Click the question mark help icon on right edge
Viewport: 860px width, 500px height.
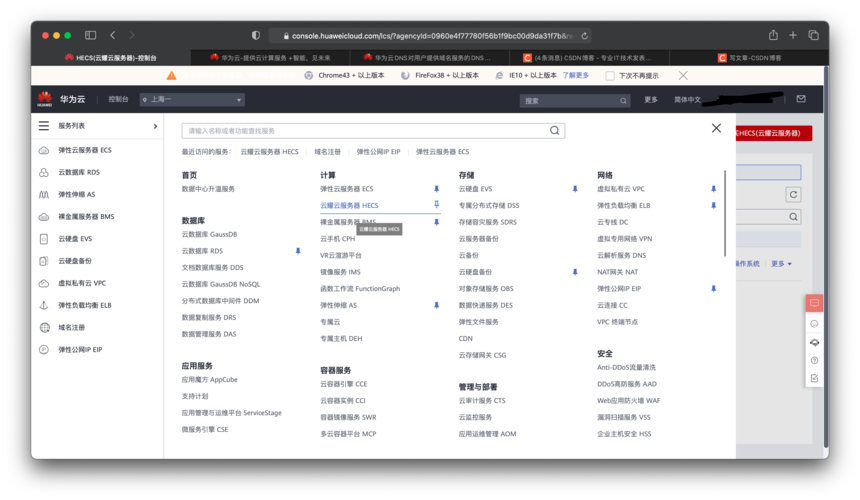coord(814,360)
